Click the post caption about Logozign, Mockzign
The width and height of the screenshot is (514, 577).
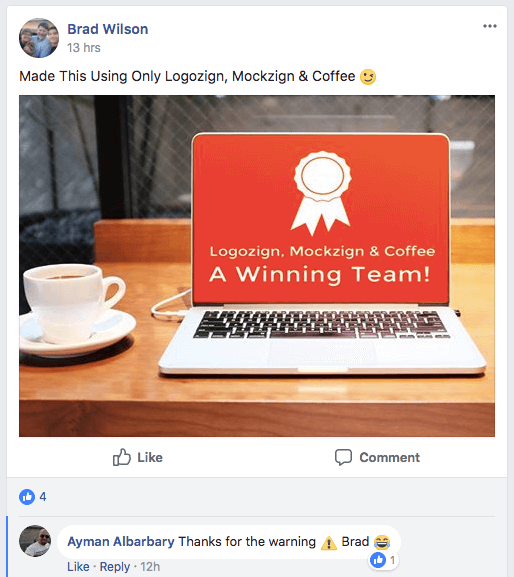pyautogui.click(x=187, y=76)
